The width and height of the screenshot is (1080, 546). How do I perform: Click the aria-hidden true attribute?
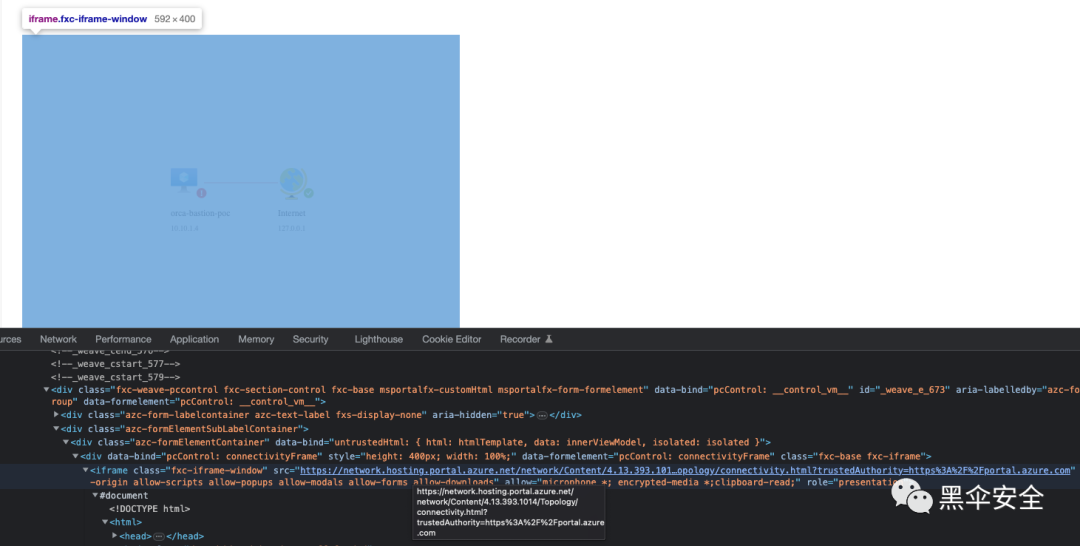click(x=483, y=415)
